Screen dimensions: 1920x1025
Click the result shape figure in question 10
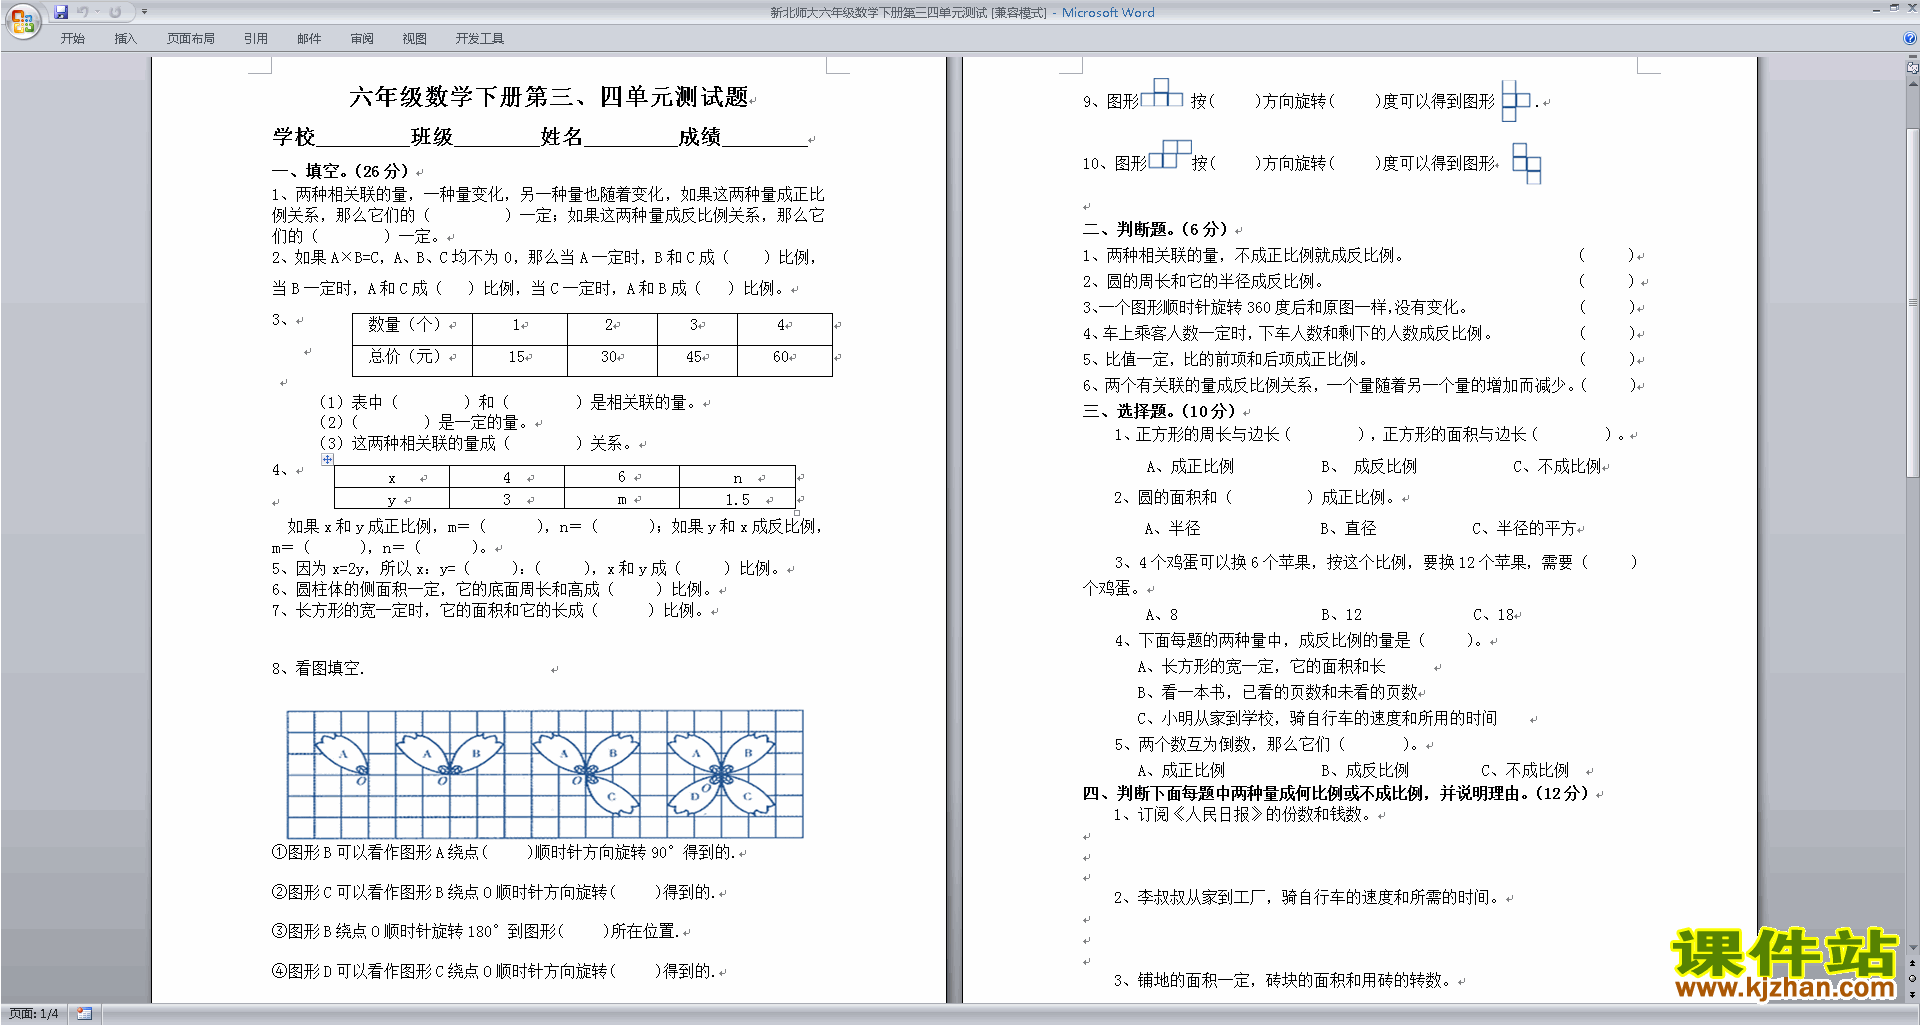tap(1526, 163)
